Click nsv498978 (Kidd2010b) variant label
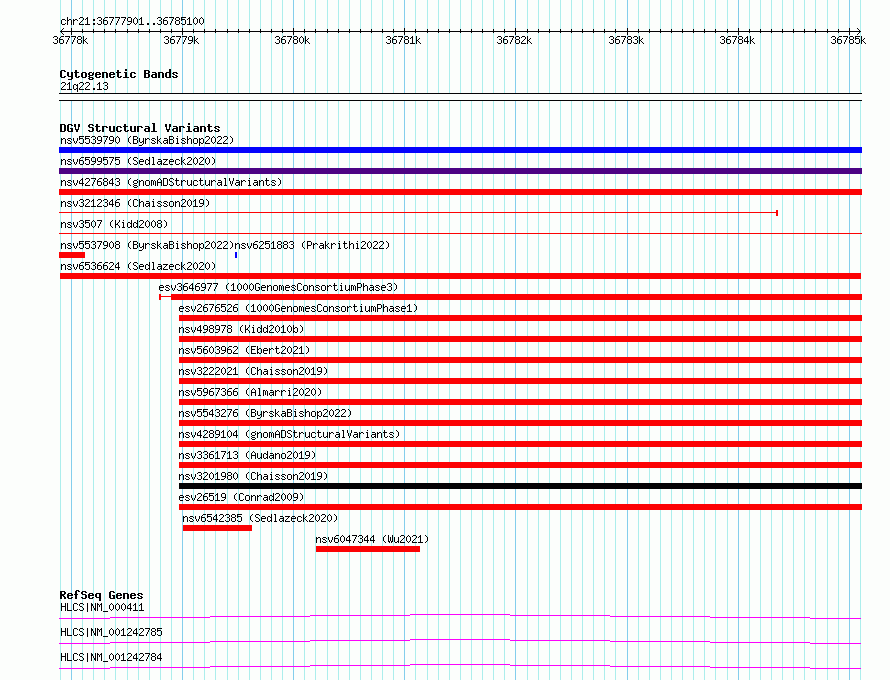890x680 pixels. [241, 329]
